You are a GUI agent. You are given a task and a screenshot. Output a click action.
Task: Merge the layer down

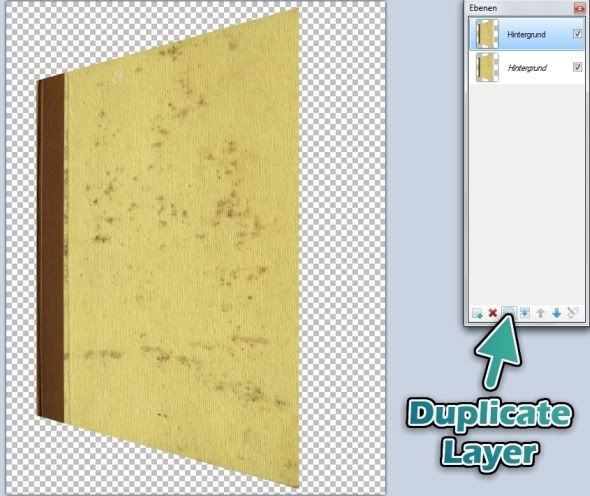525,313
